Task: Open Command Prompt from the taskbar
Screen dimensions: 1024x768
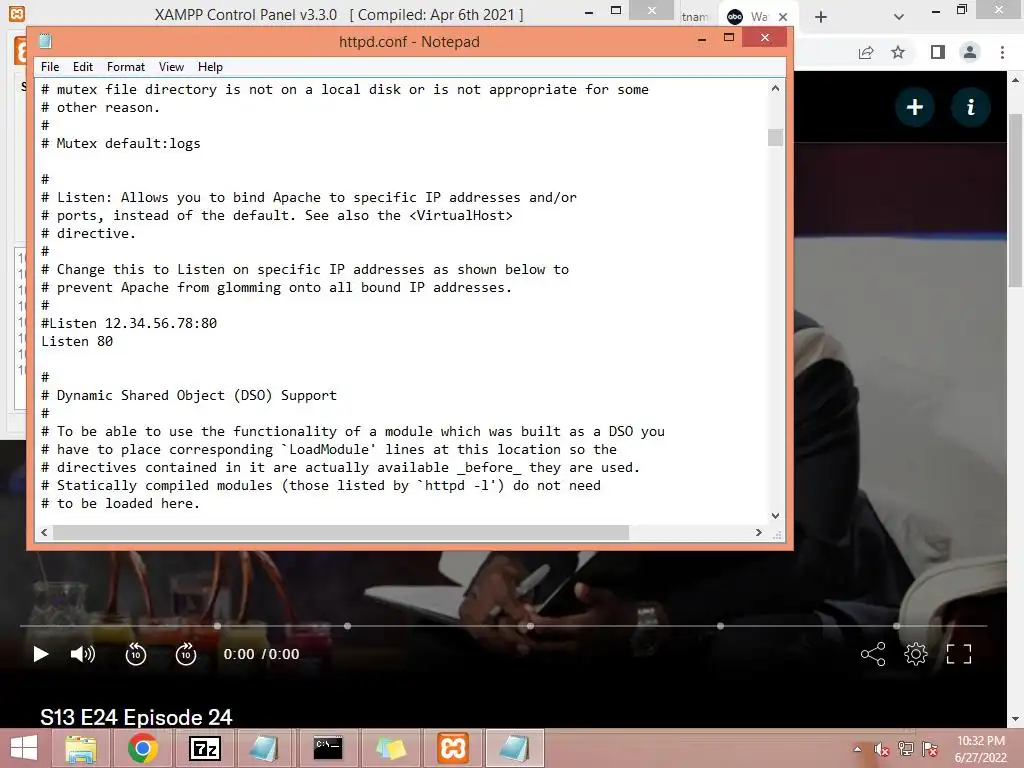Action: [x=328, y=748]
